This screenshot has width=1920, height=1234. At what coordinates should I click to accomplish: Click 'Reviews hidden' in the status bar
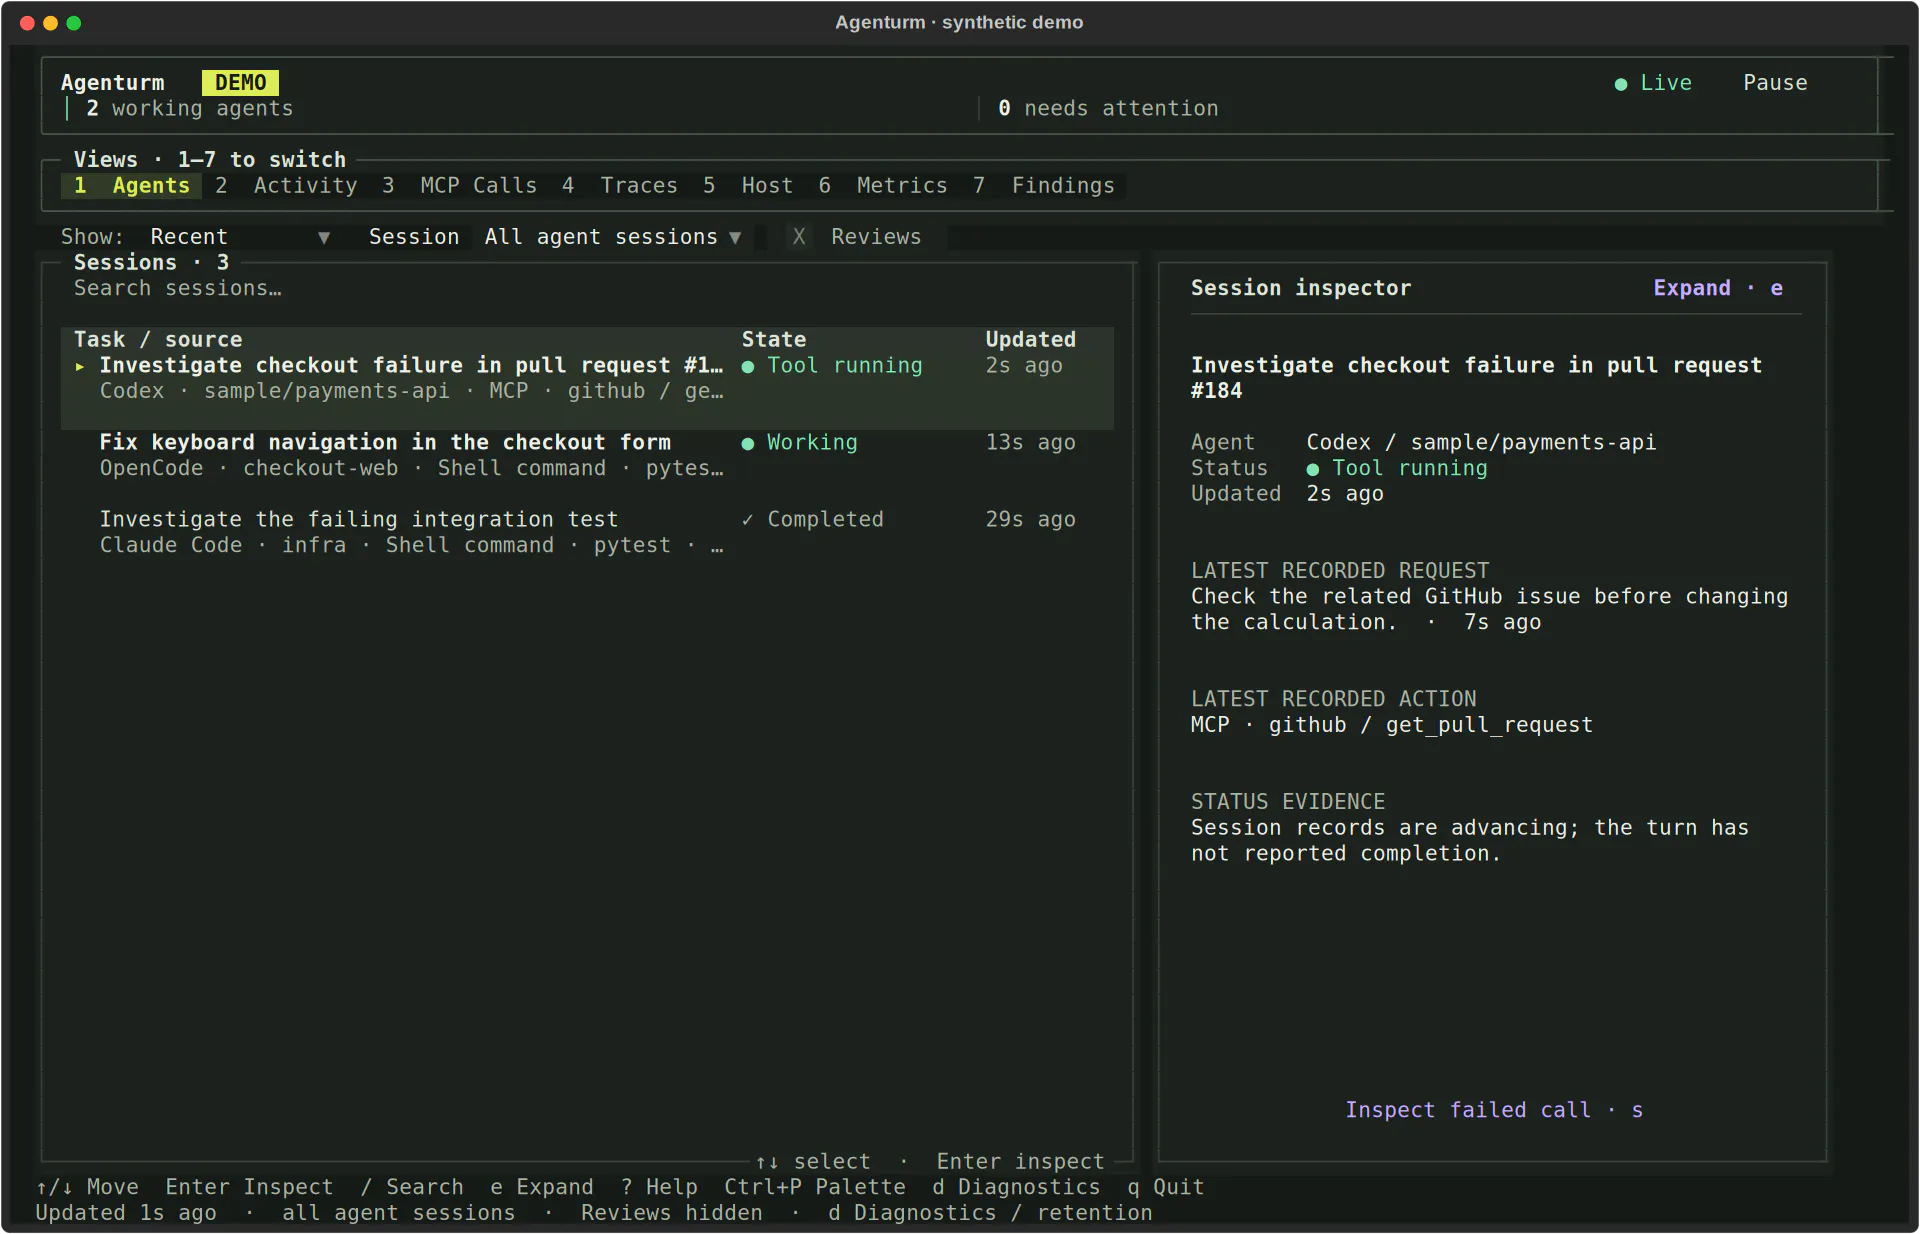(672, 1213)
